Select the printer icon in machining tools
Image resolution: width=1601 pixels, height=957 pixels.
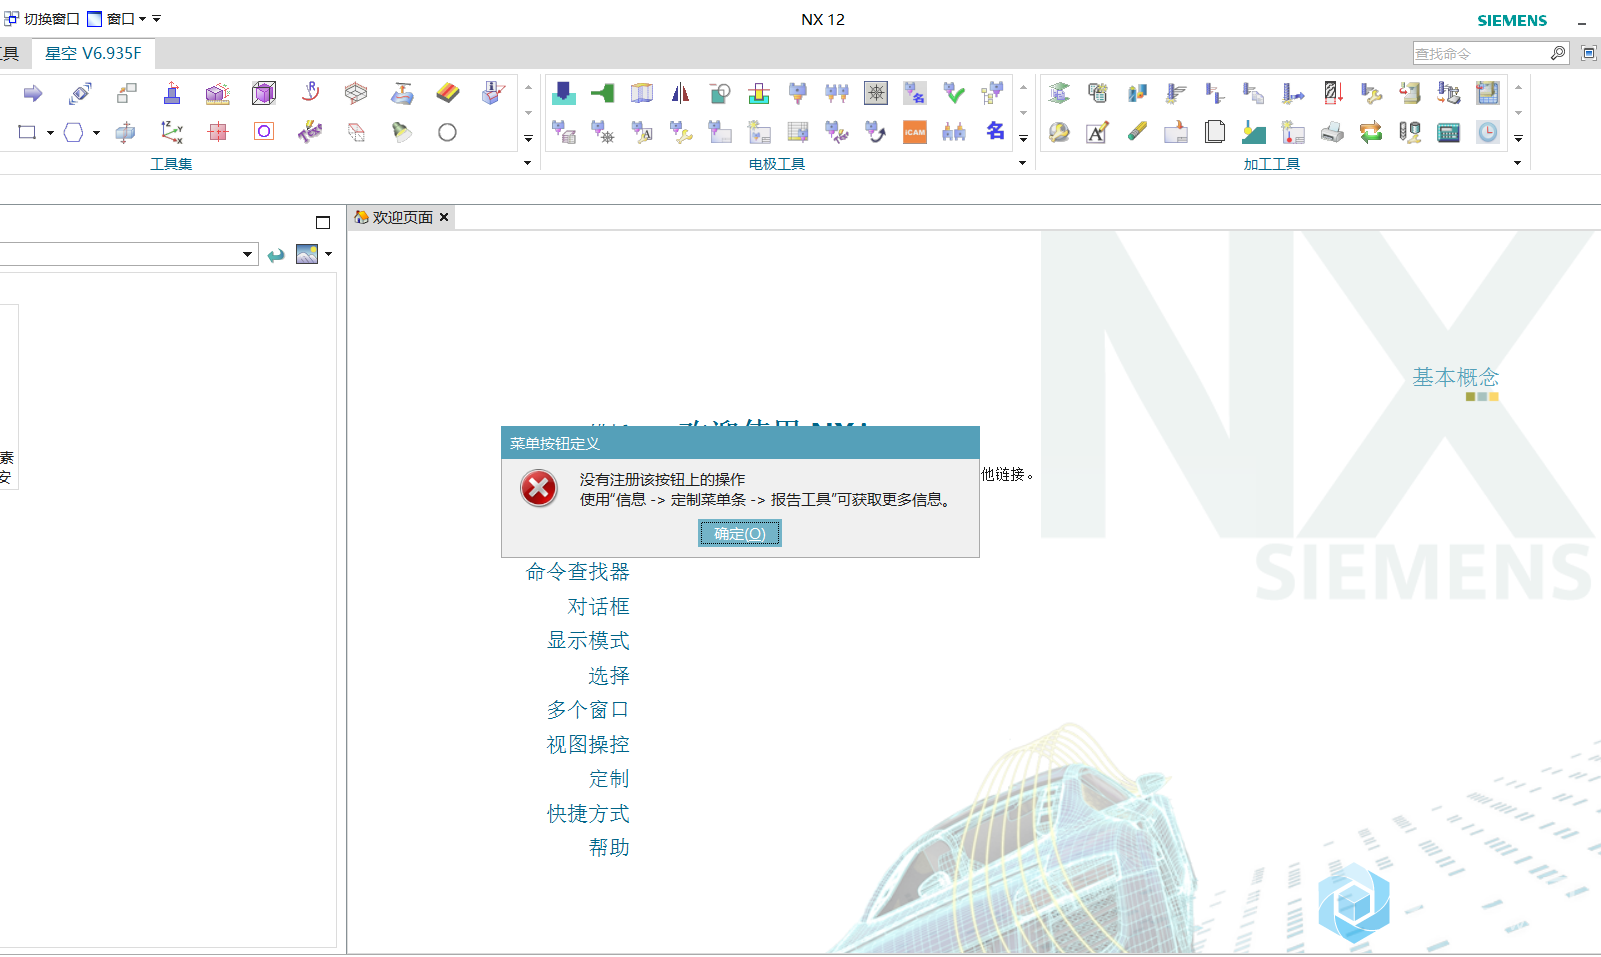pyautogui.click(x=1332, y=132)
